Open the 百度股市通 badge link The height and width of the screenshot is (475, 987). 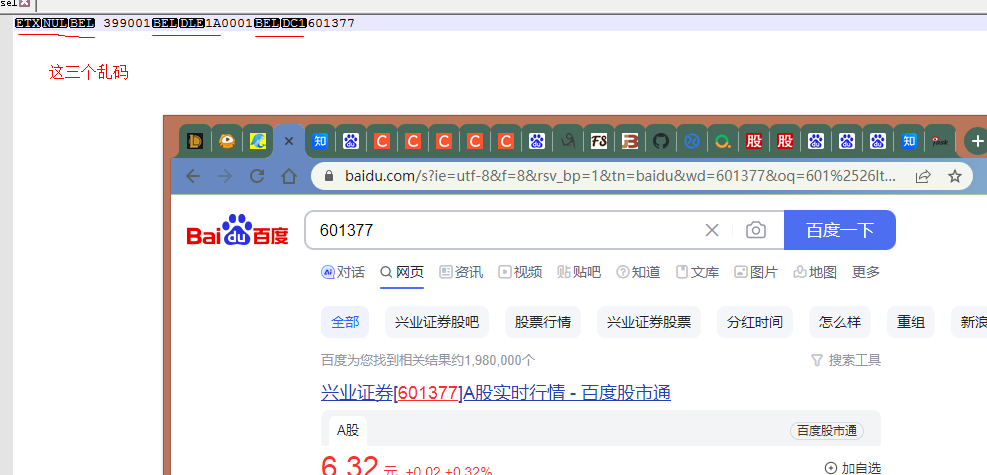point(826,430)
